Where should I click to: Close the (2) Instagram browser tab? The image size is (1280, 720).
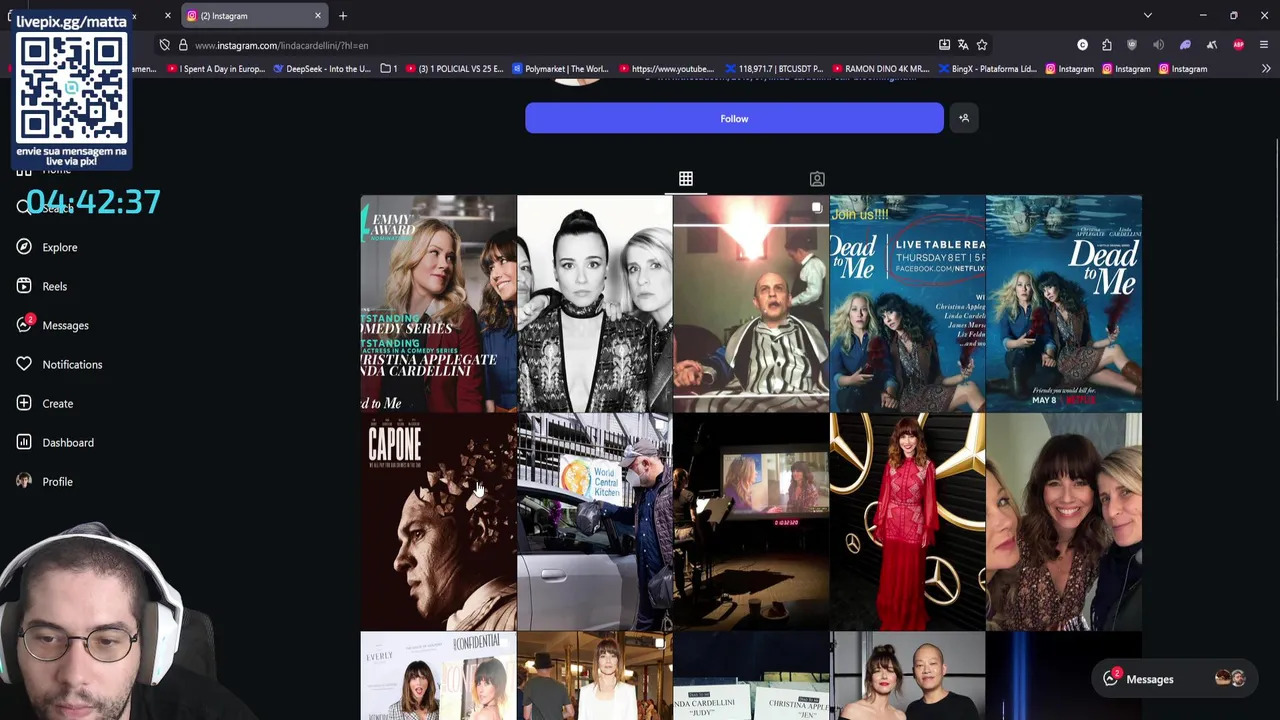[318, 16]
